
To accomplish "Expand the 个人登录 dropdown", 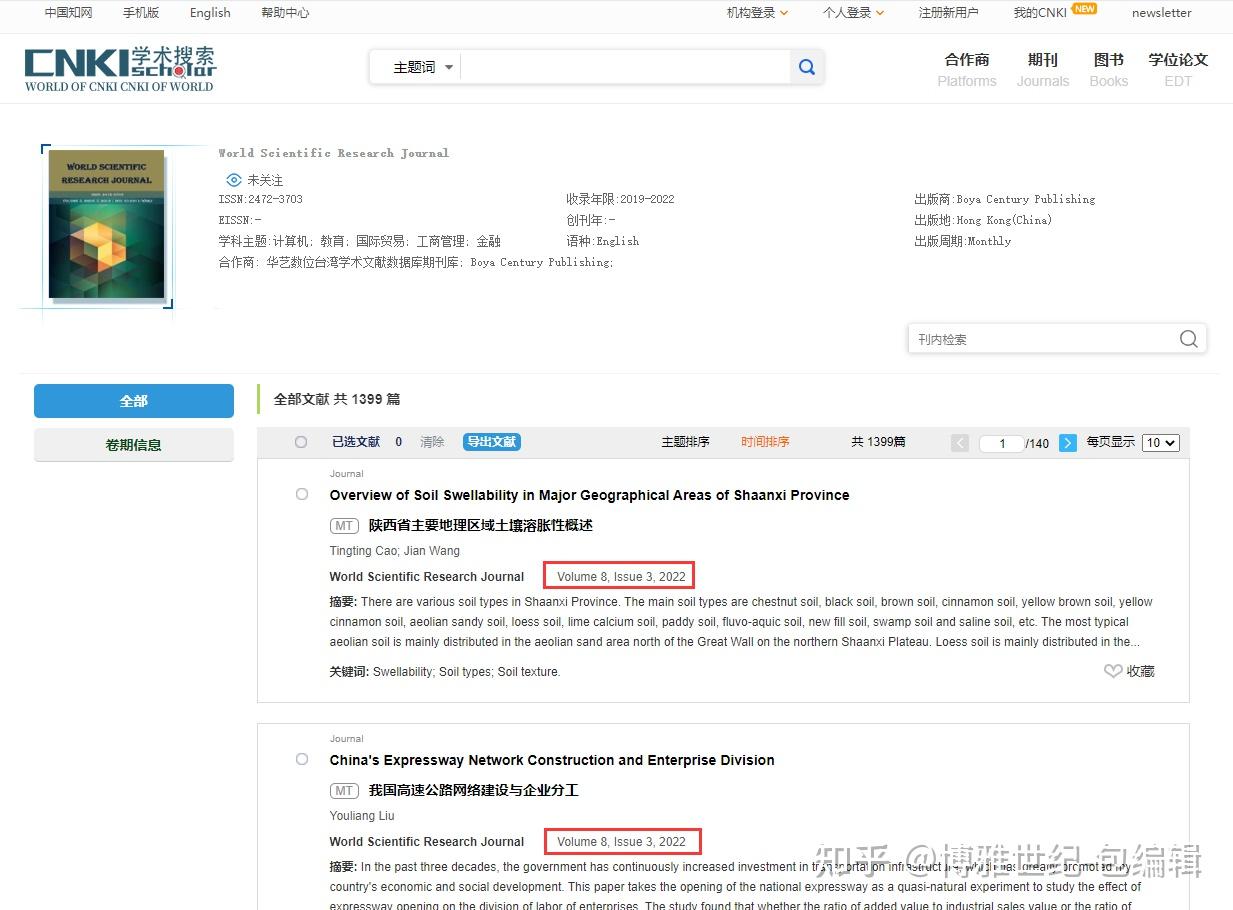I will point(853,13).
